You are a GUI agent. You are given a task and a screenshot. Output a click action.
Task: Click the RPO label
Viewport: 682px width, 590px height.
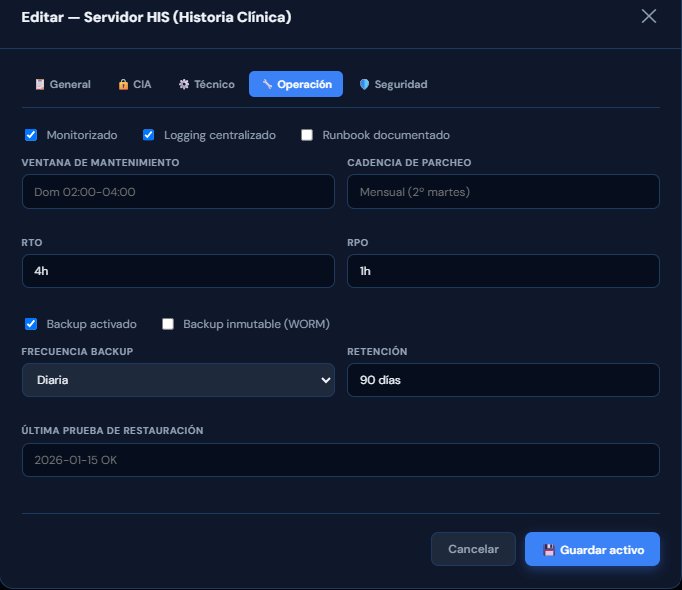pyautogui.click(x=358, y=242)
